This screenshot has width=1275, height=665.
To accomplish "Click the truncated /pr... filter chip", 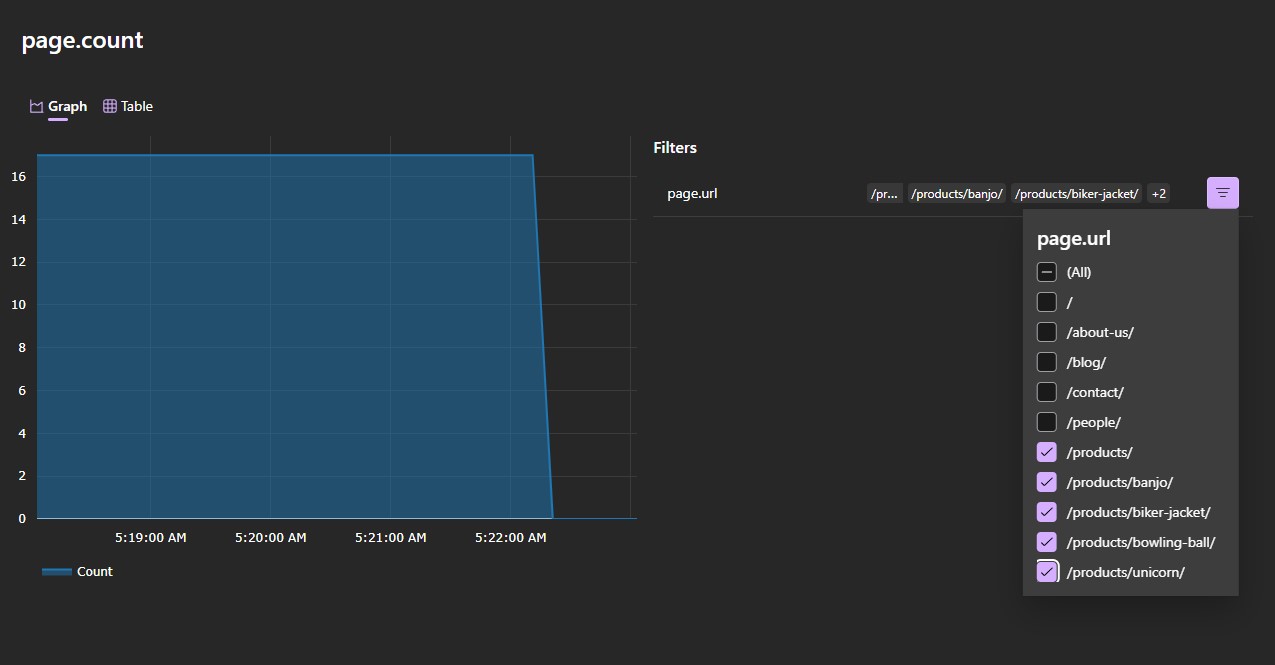I will tap(884, 194).
